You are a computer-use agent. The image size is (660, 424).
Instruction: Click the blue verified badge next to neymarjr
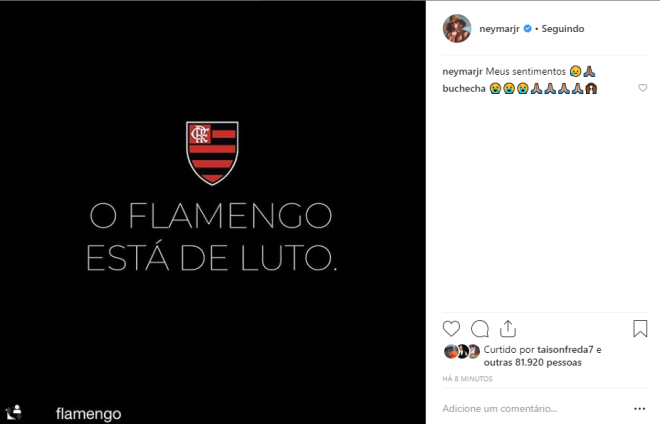click(527, 29)
